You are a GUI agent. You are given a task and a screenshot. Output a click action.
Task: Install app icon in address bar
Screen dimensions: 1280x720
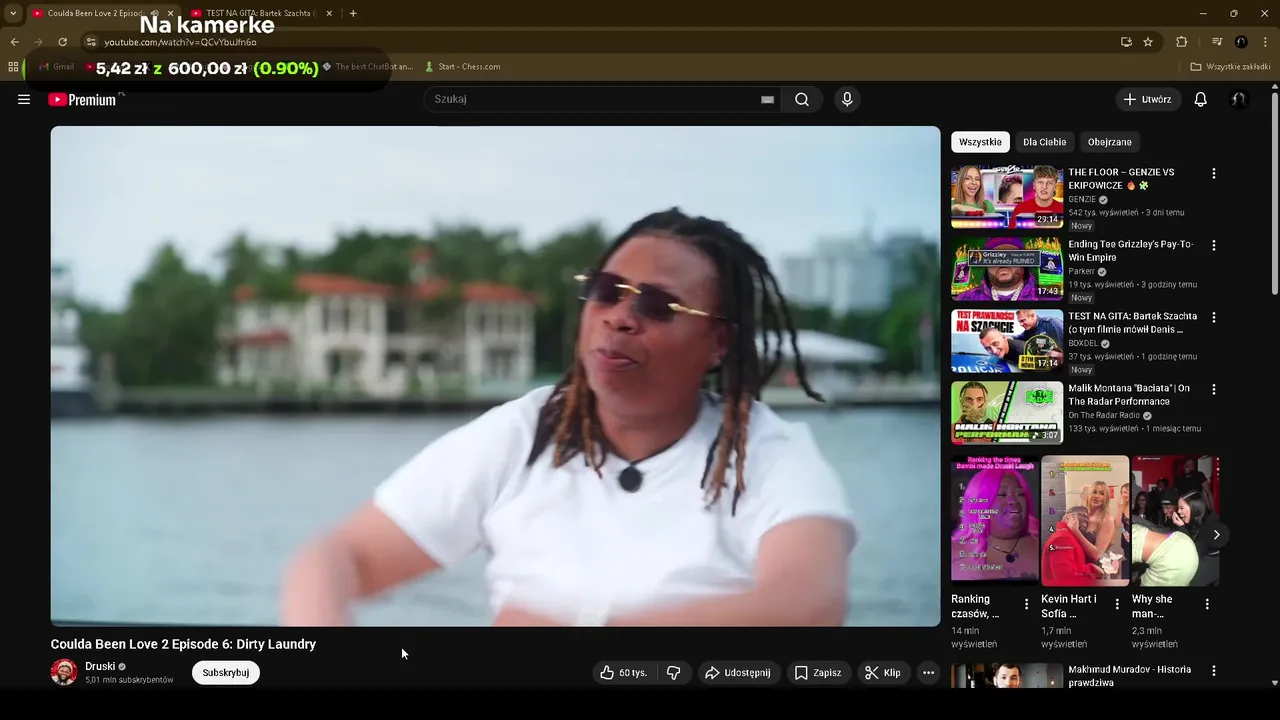pyautogui.click(x=1126, y=42)
